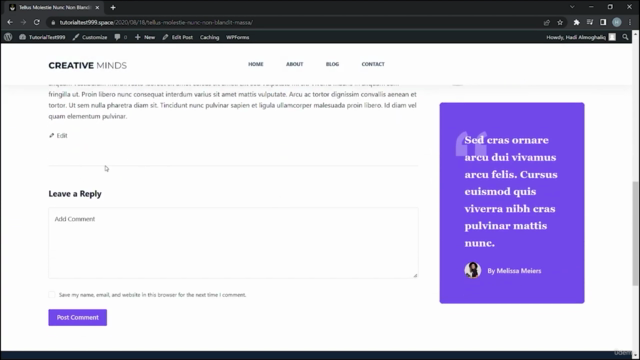Bookmark this page with the star icon
This screenshot has width=640, height=360.
tap(560, 22)
